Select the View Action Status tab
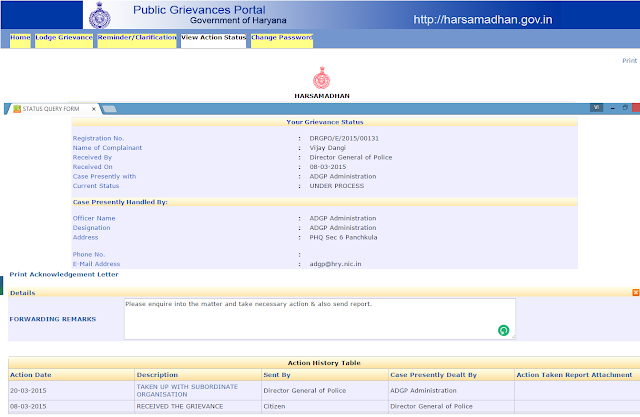 click(213, 41)
